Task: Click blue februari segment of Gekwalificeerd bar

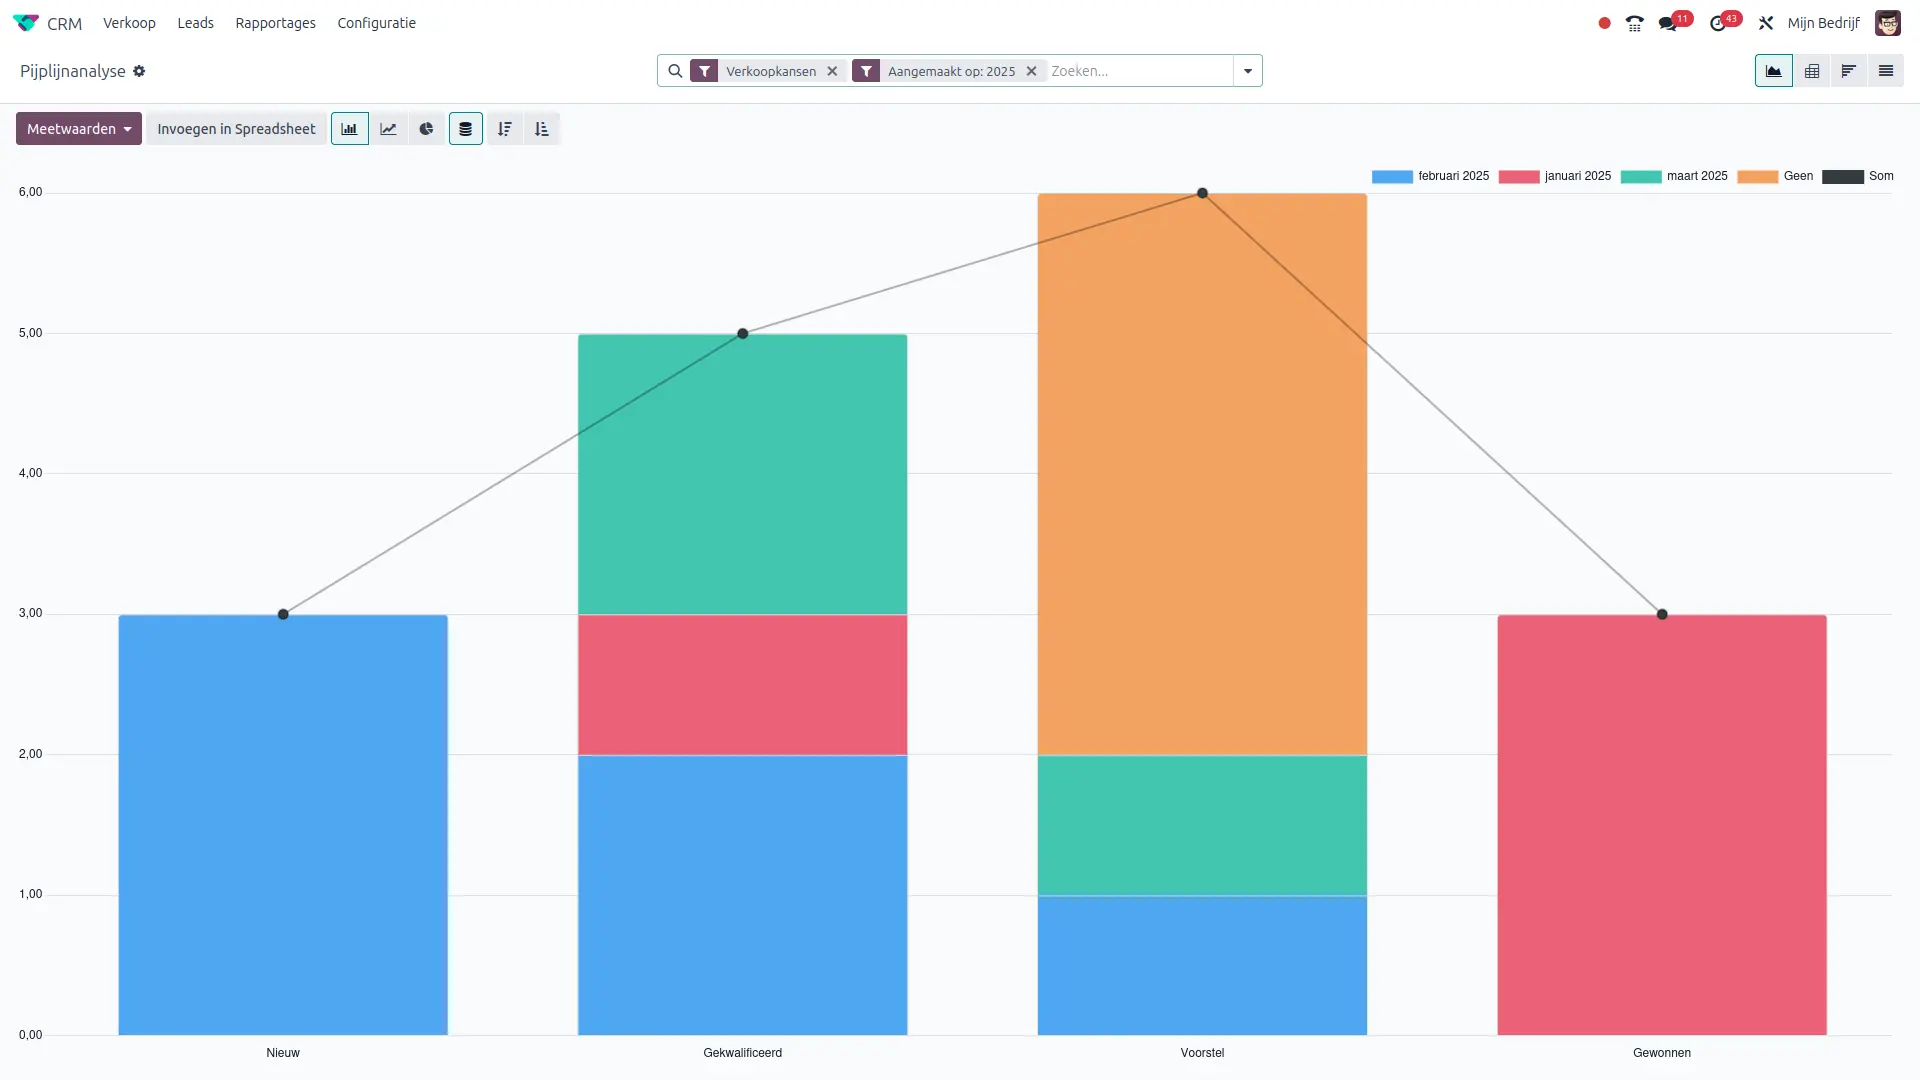Action: tap(743, 895)
